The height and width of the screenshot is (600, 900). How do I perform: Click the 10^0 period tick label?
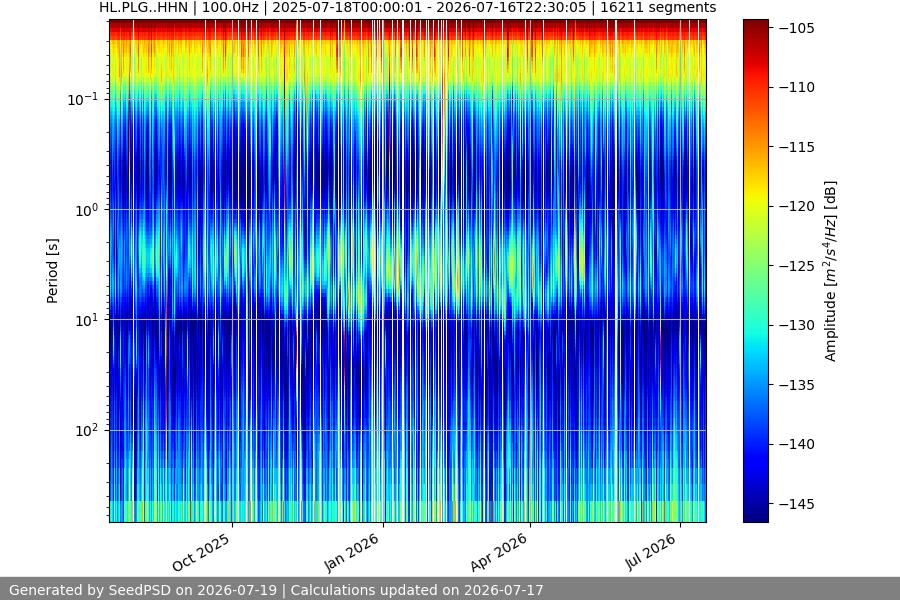(87, 210)
